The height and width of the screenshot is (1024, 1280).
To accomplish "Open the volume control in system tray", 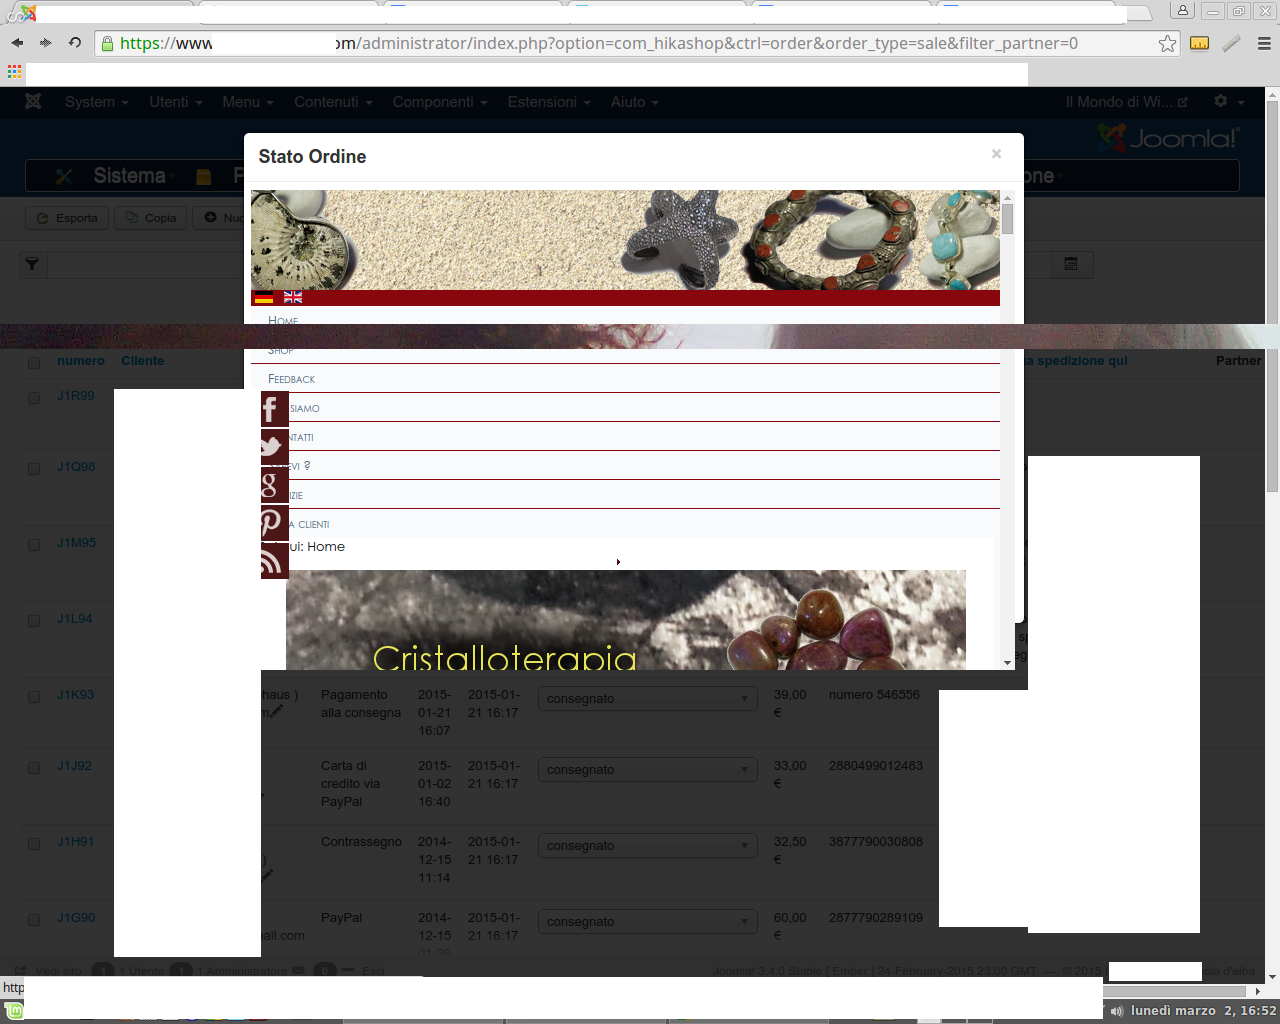I will click(x=1117, y=1011).
